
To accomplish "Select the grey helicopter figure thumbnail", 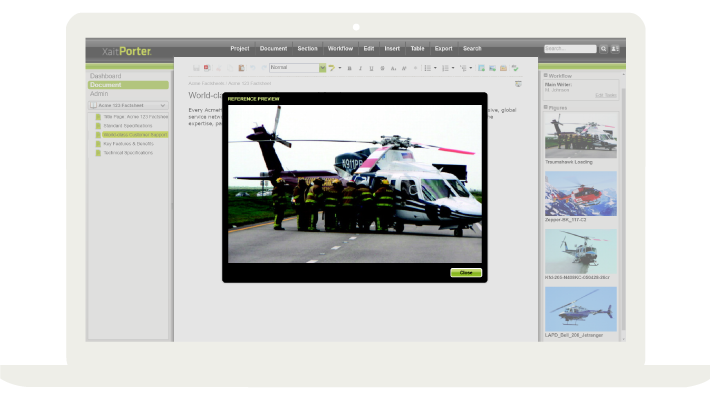I will (x=581, y=251).
